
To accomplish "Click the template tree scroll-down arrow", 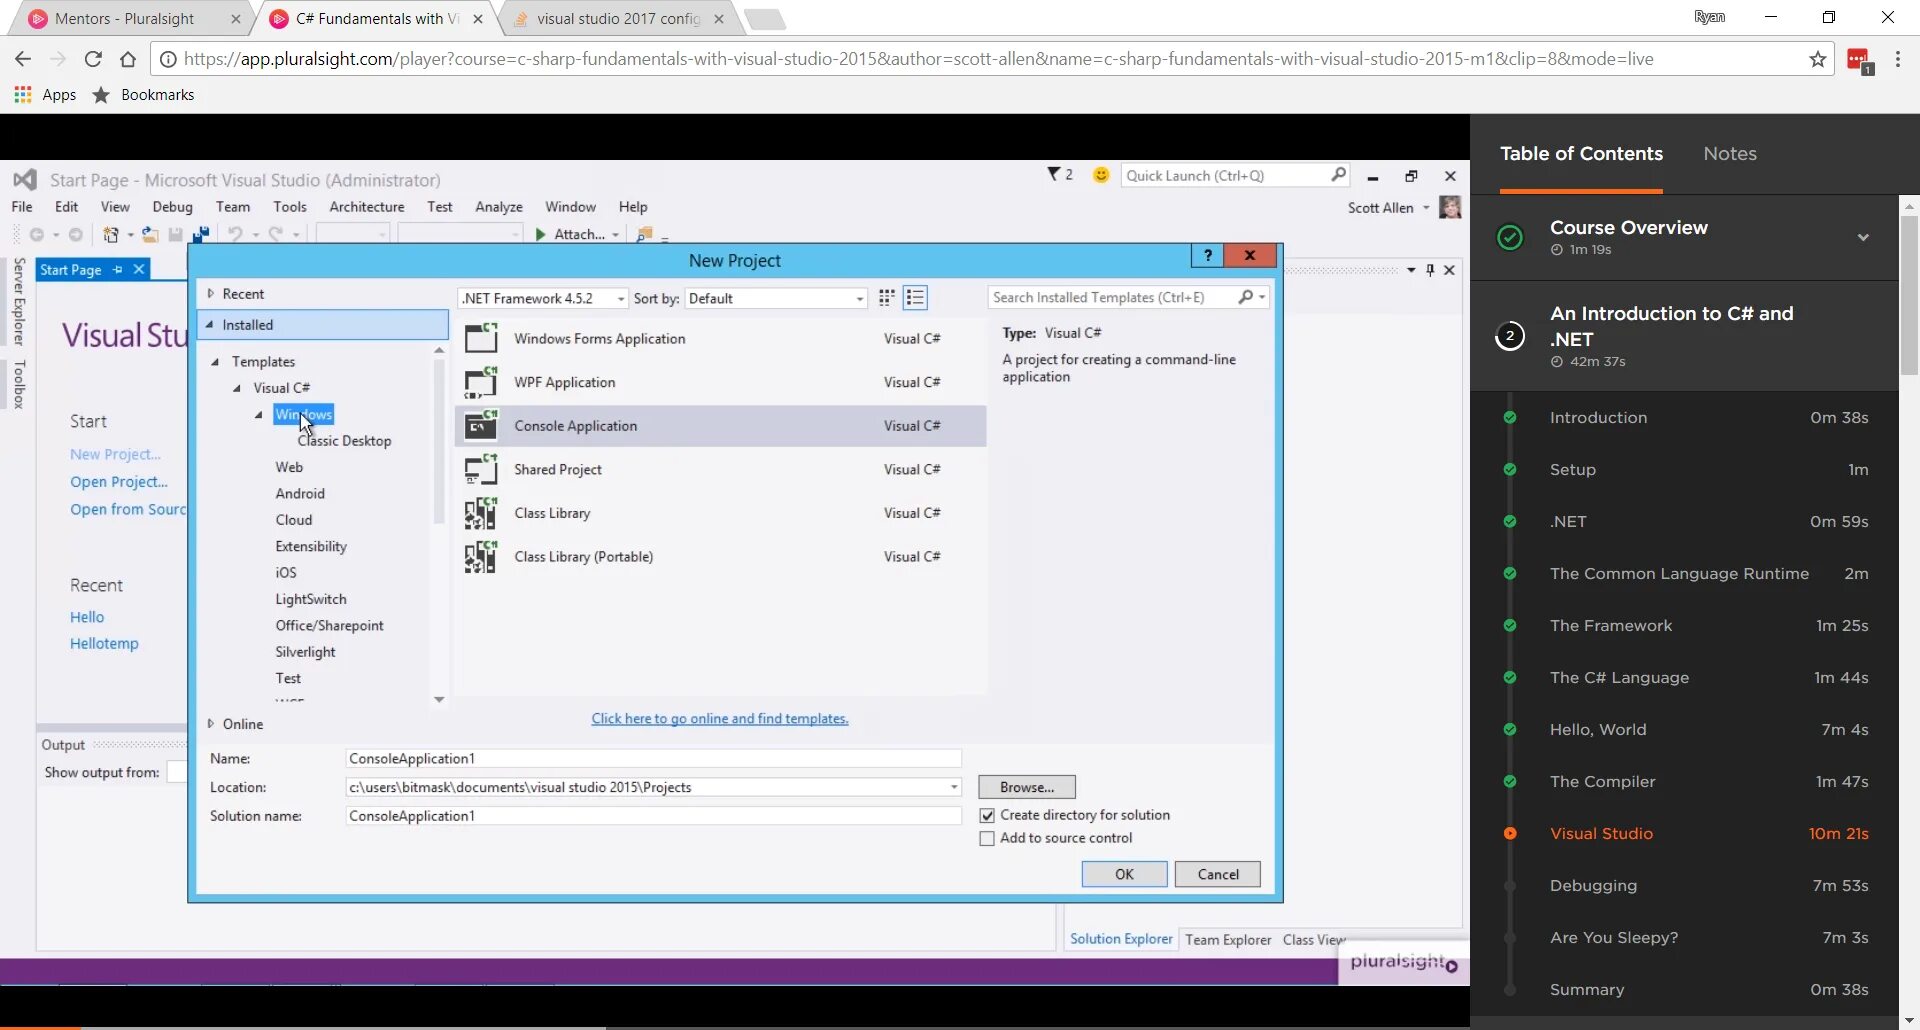I will 439,700.
